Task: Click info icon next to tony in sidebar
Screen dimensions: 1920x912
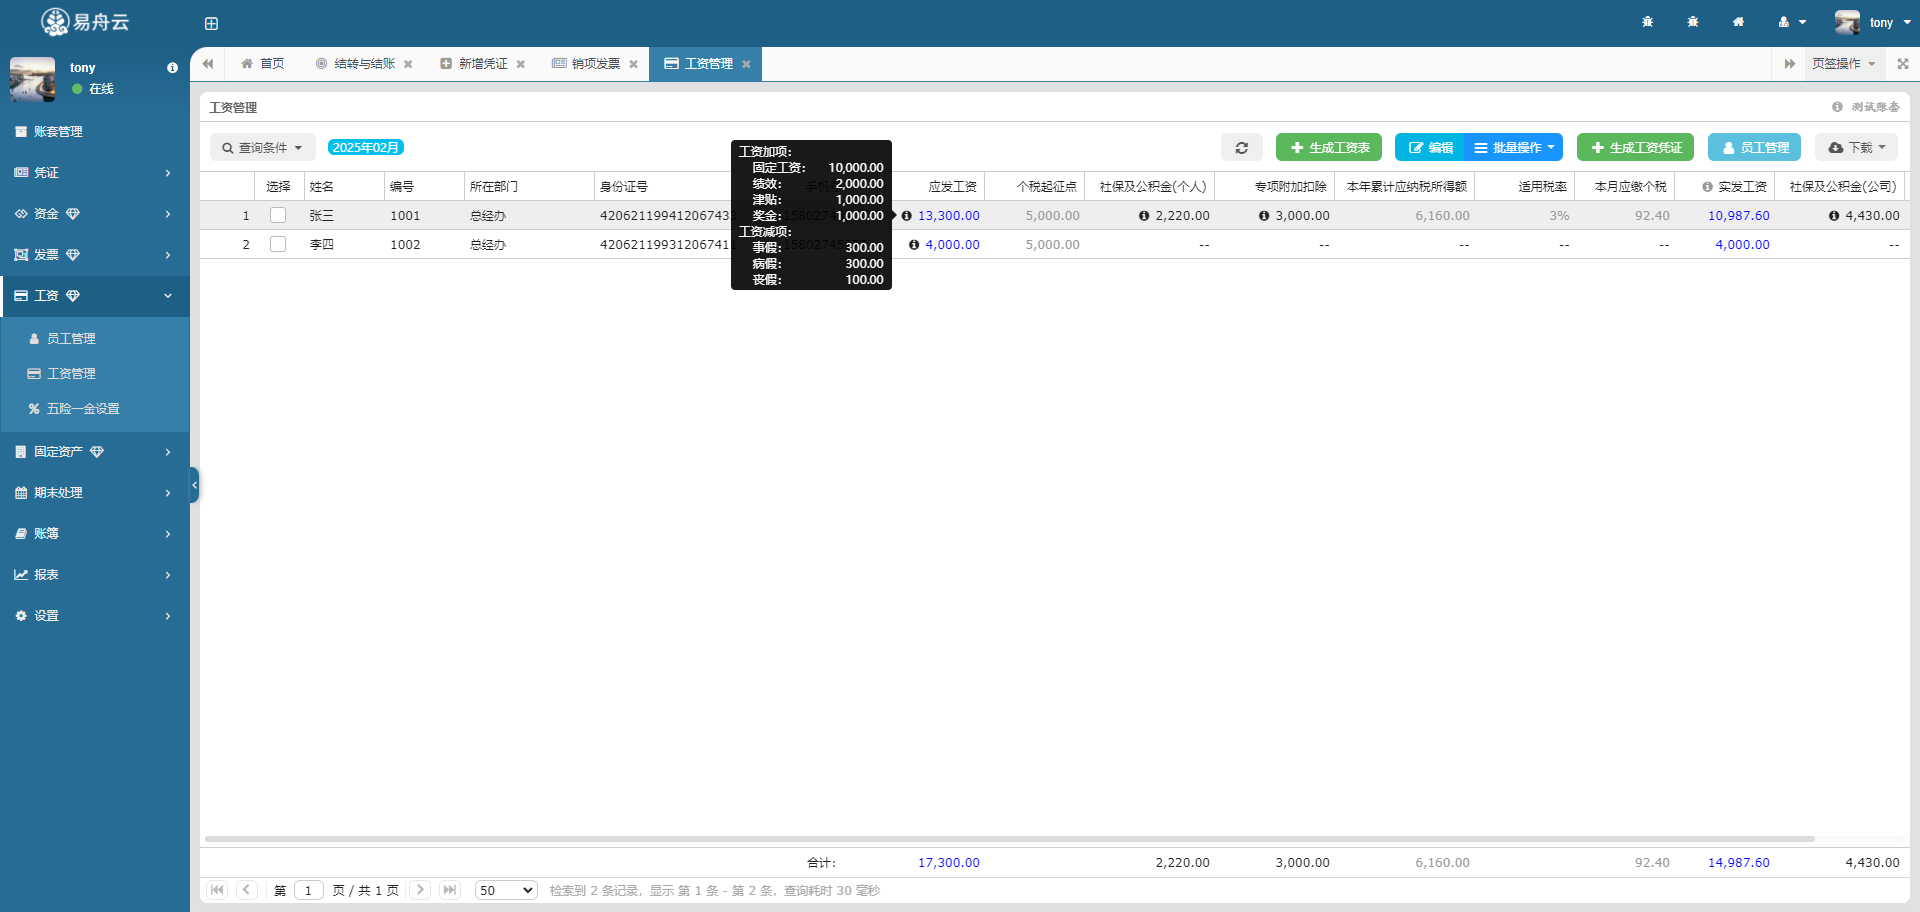Action: coord(172,68)
